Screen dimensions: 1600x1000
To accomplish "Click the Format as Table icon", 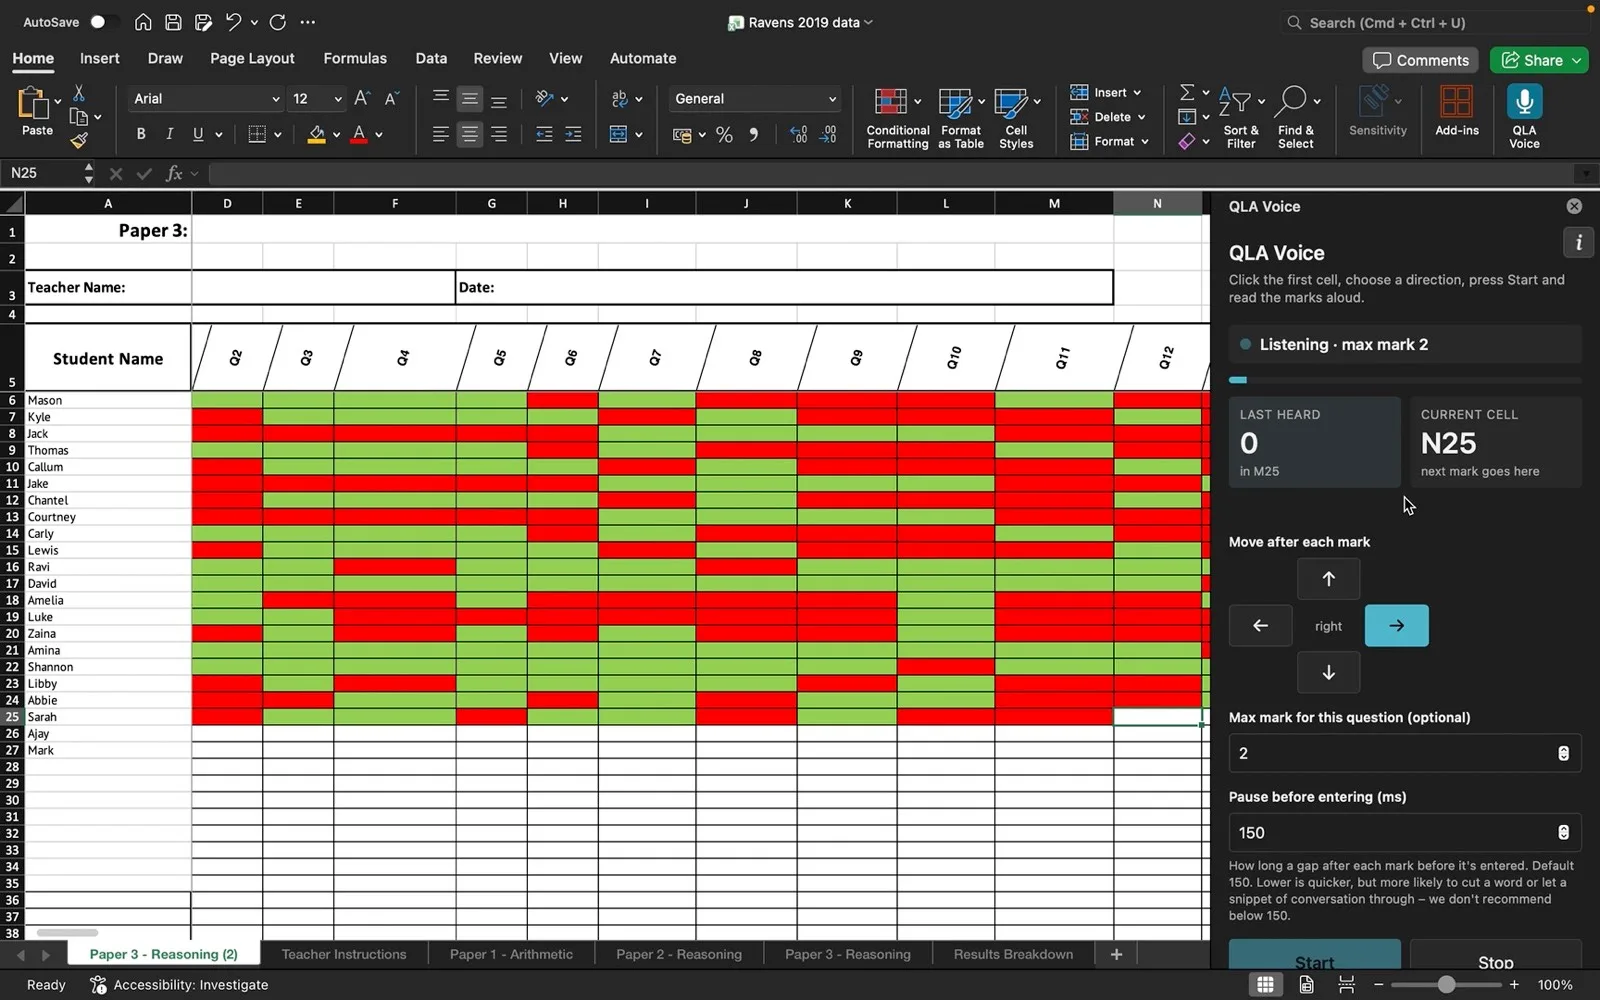I will (955, 102).
